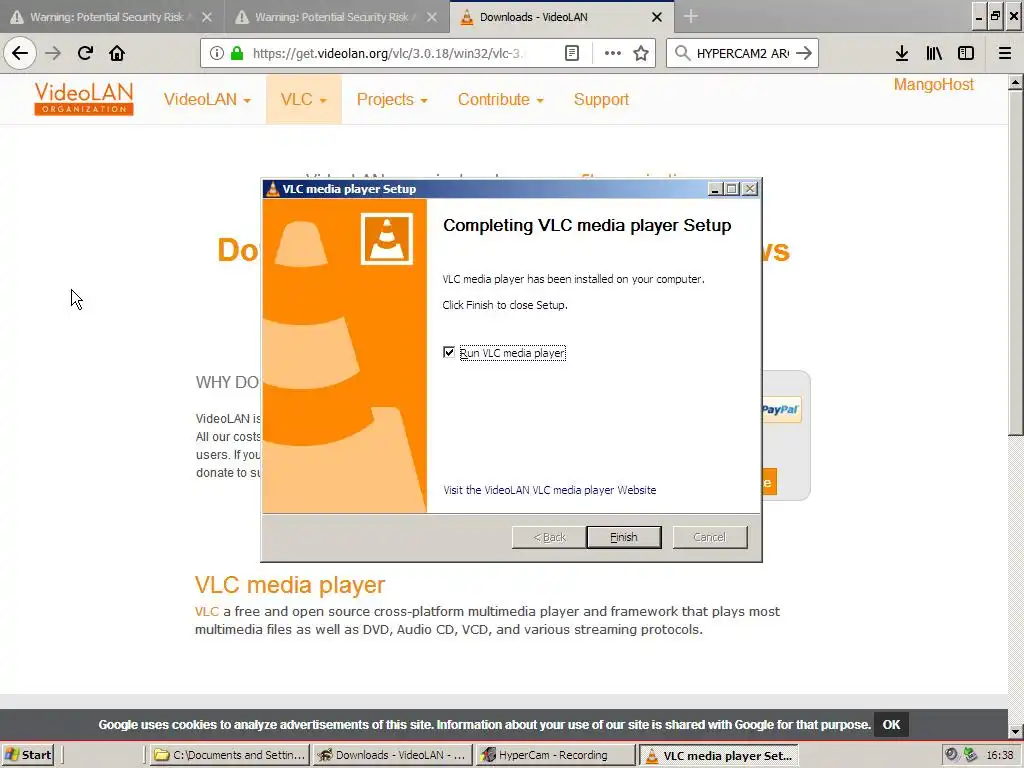1024x768 pixels.
Task: Open the MangoHost link
Action: [933, 84]
